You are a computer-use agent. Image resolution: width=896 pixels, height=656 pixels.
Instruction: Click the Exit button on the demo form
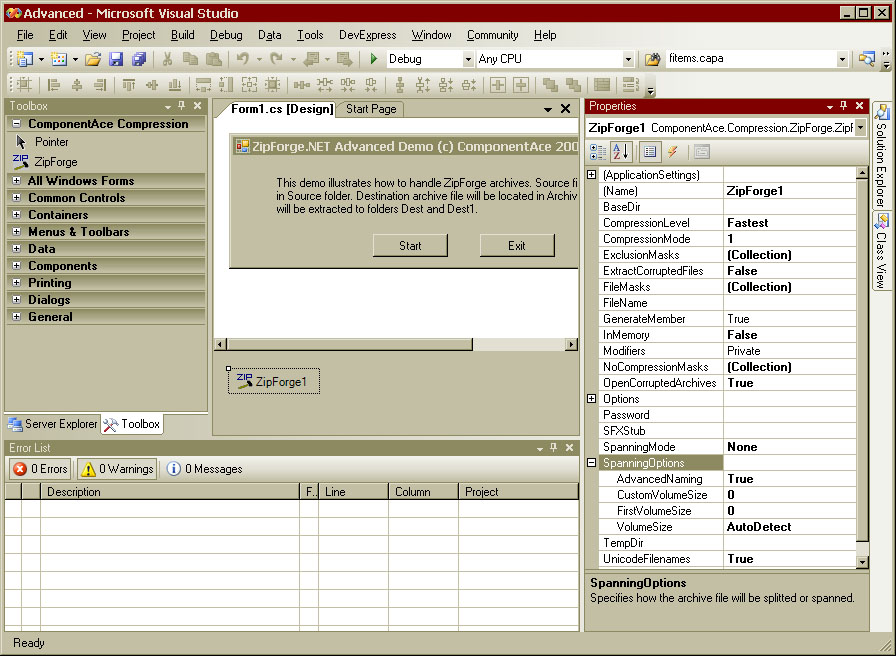click(x=517, y=245)
